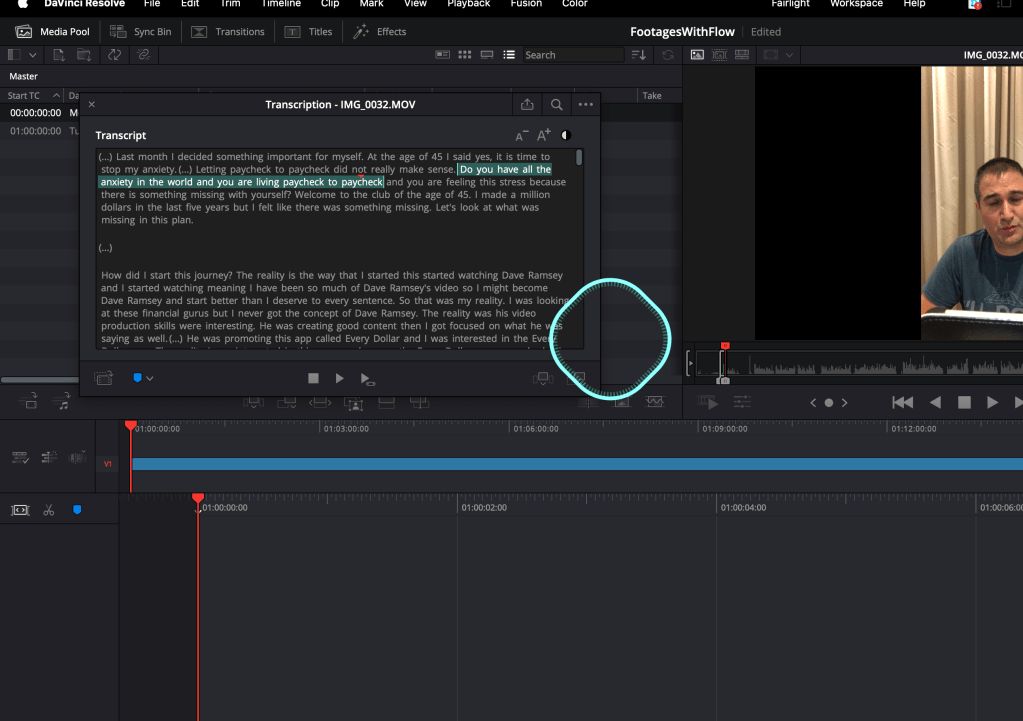This screenshot has width=1023, height=721.
Task: Open the Effects panel
Action: click(x=380, y=31)
